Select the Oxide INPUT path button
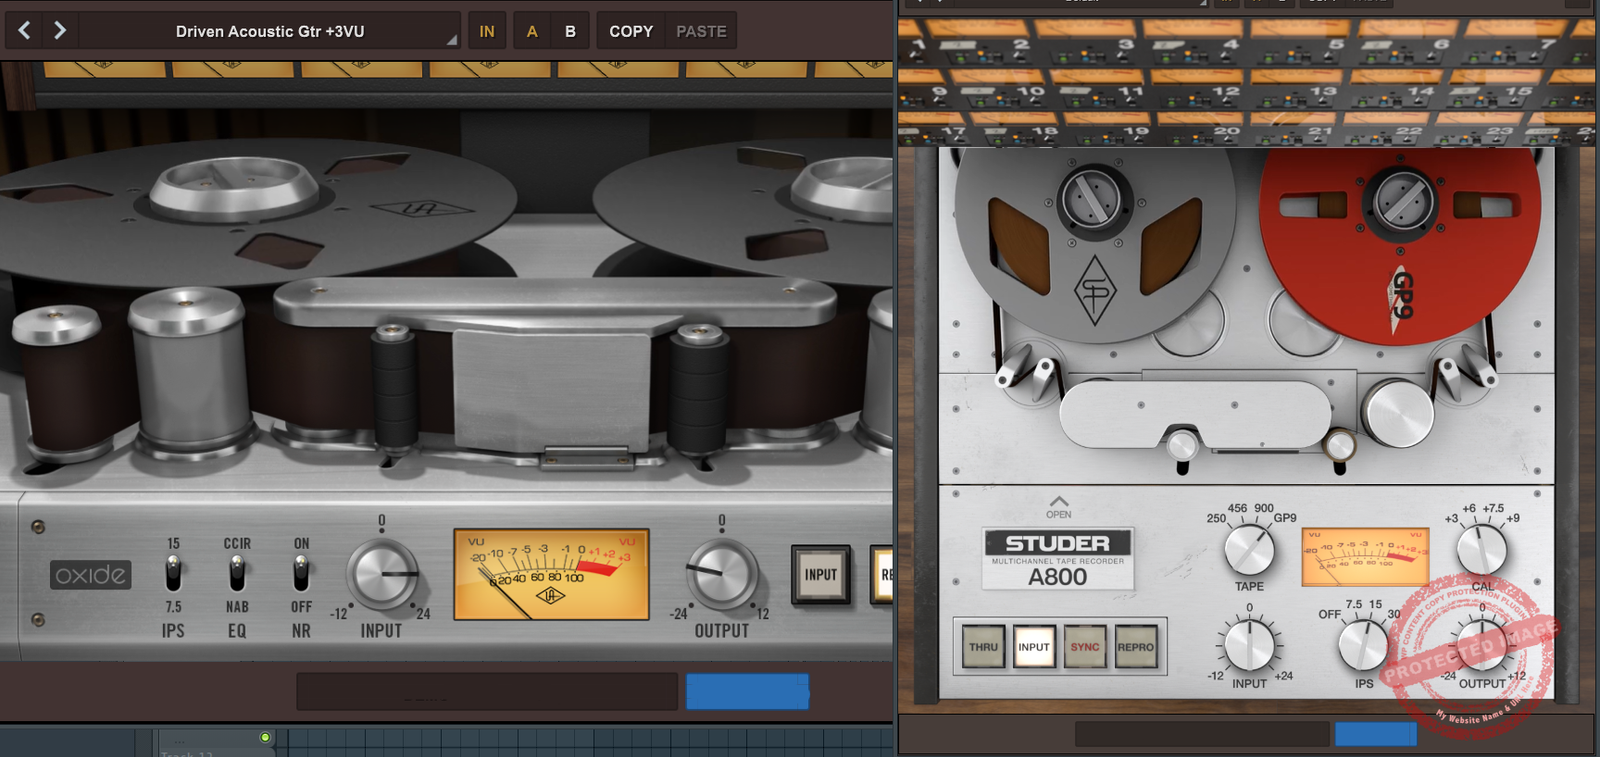The height and width of the screenshot is (757, 1600). pos(821,575)
